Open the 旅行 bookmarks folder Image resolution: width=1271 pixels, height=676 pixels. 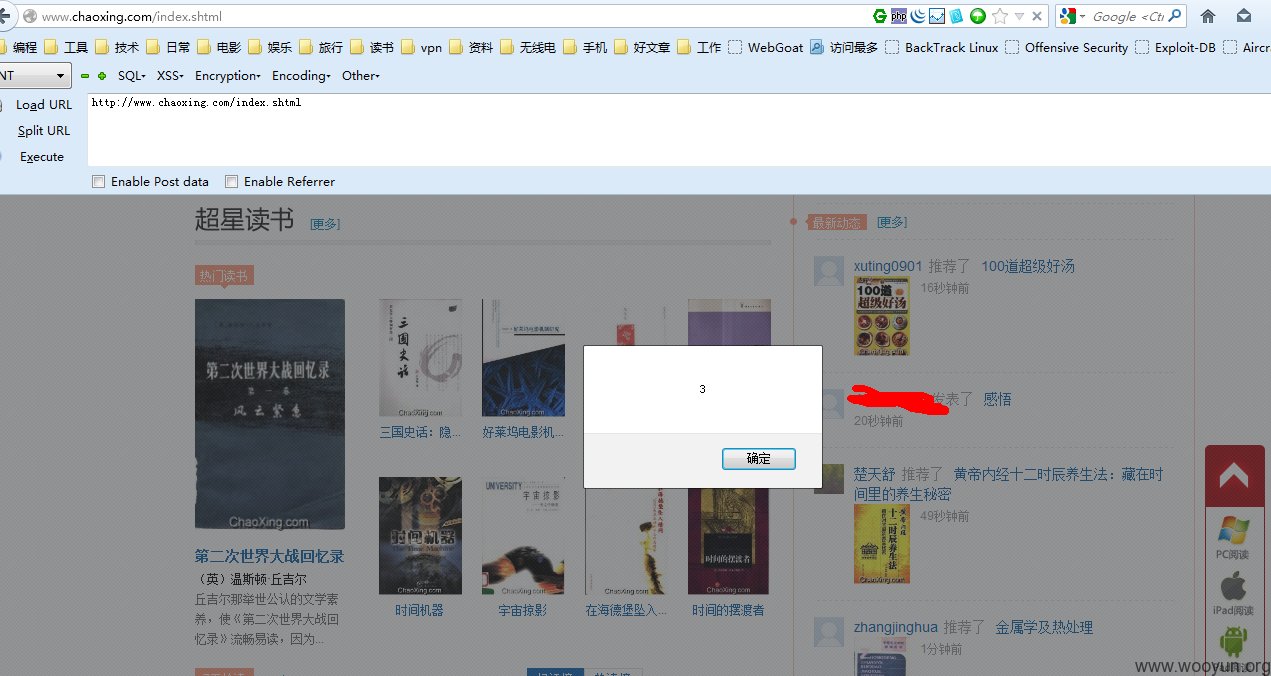coord(321,47)
